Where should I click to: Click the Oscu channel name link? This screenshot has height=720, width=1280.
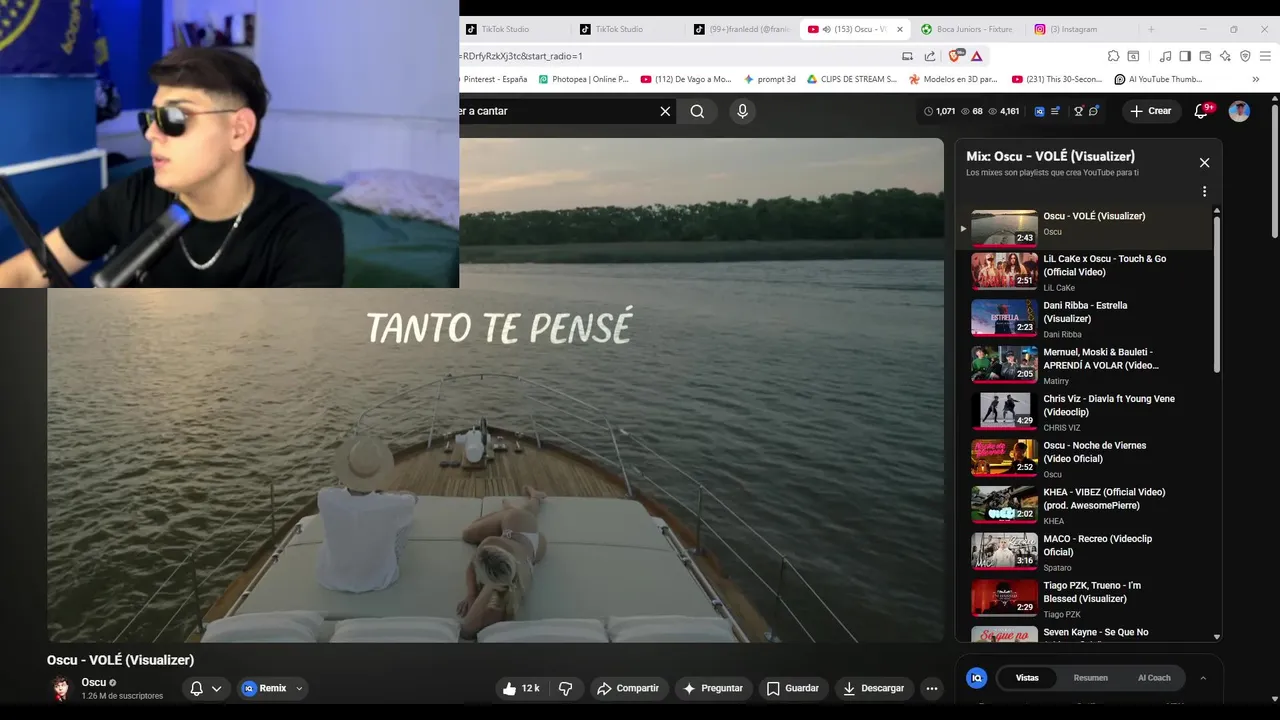[94, 682]
